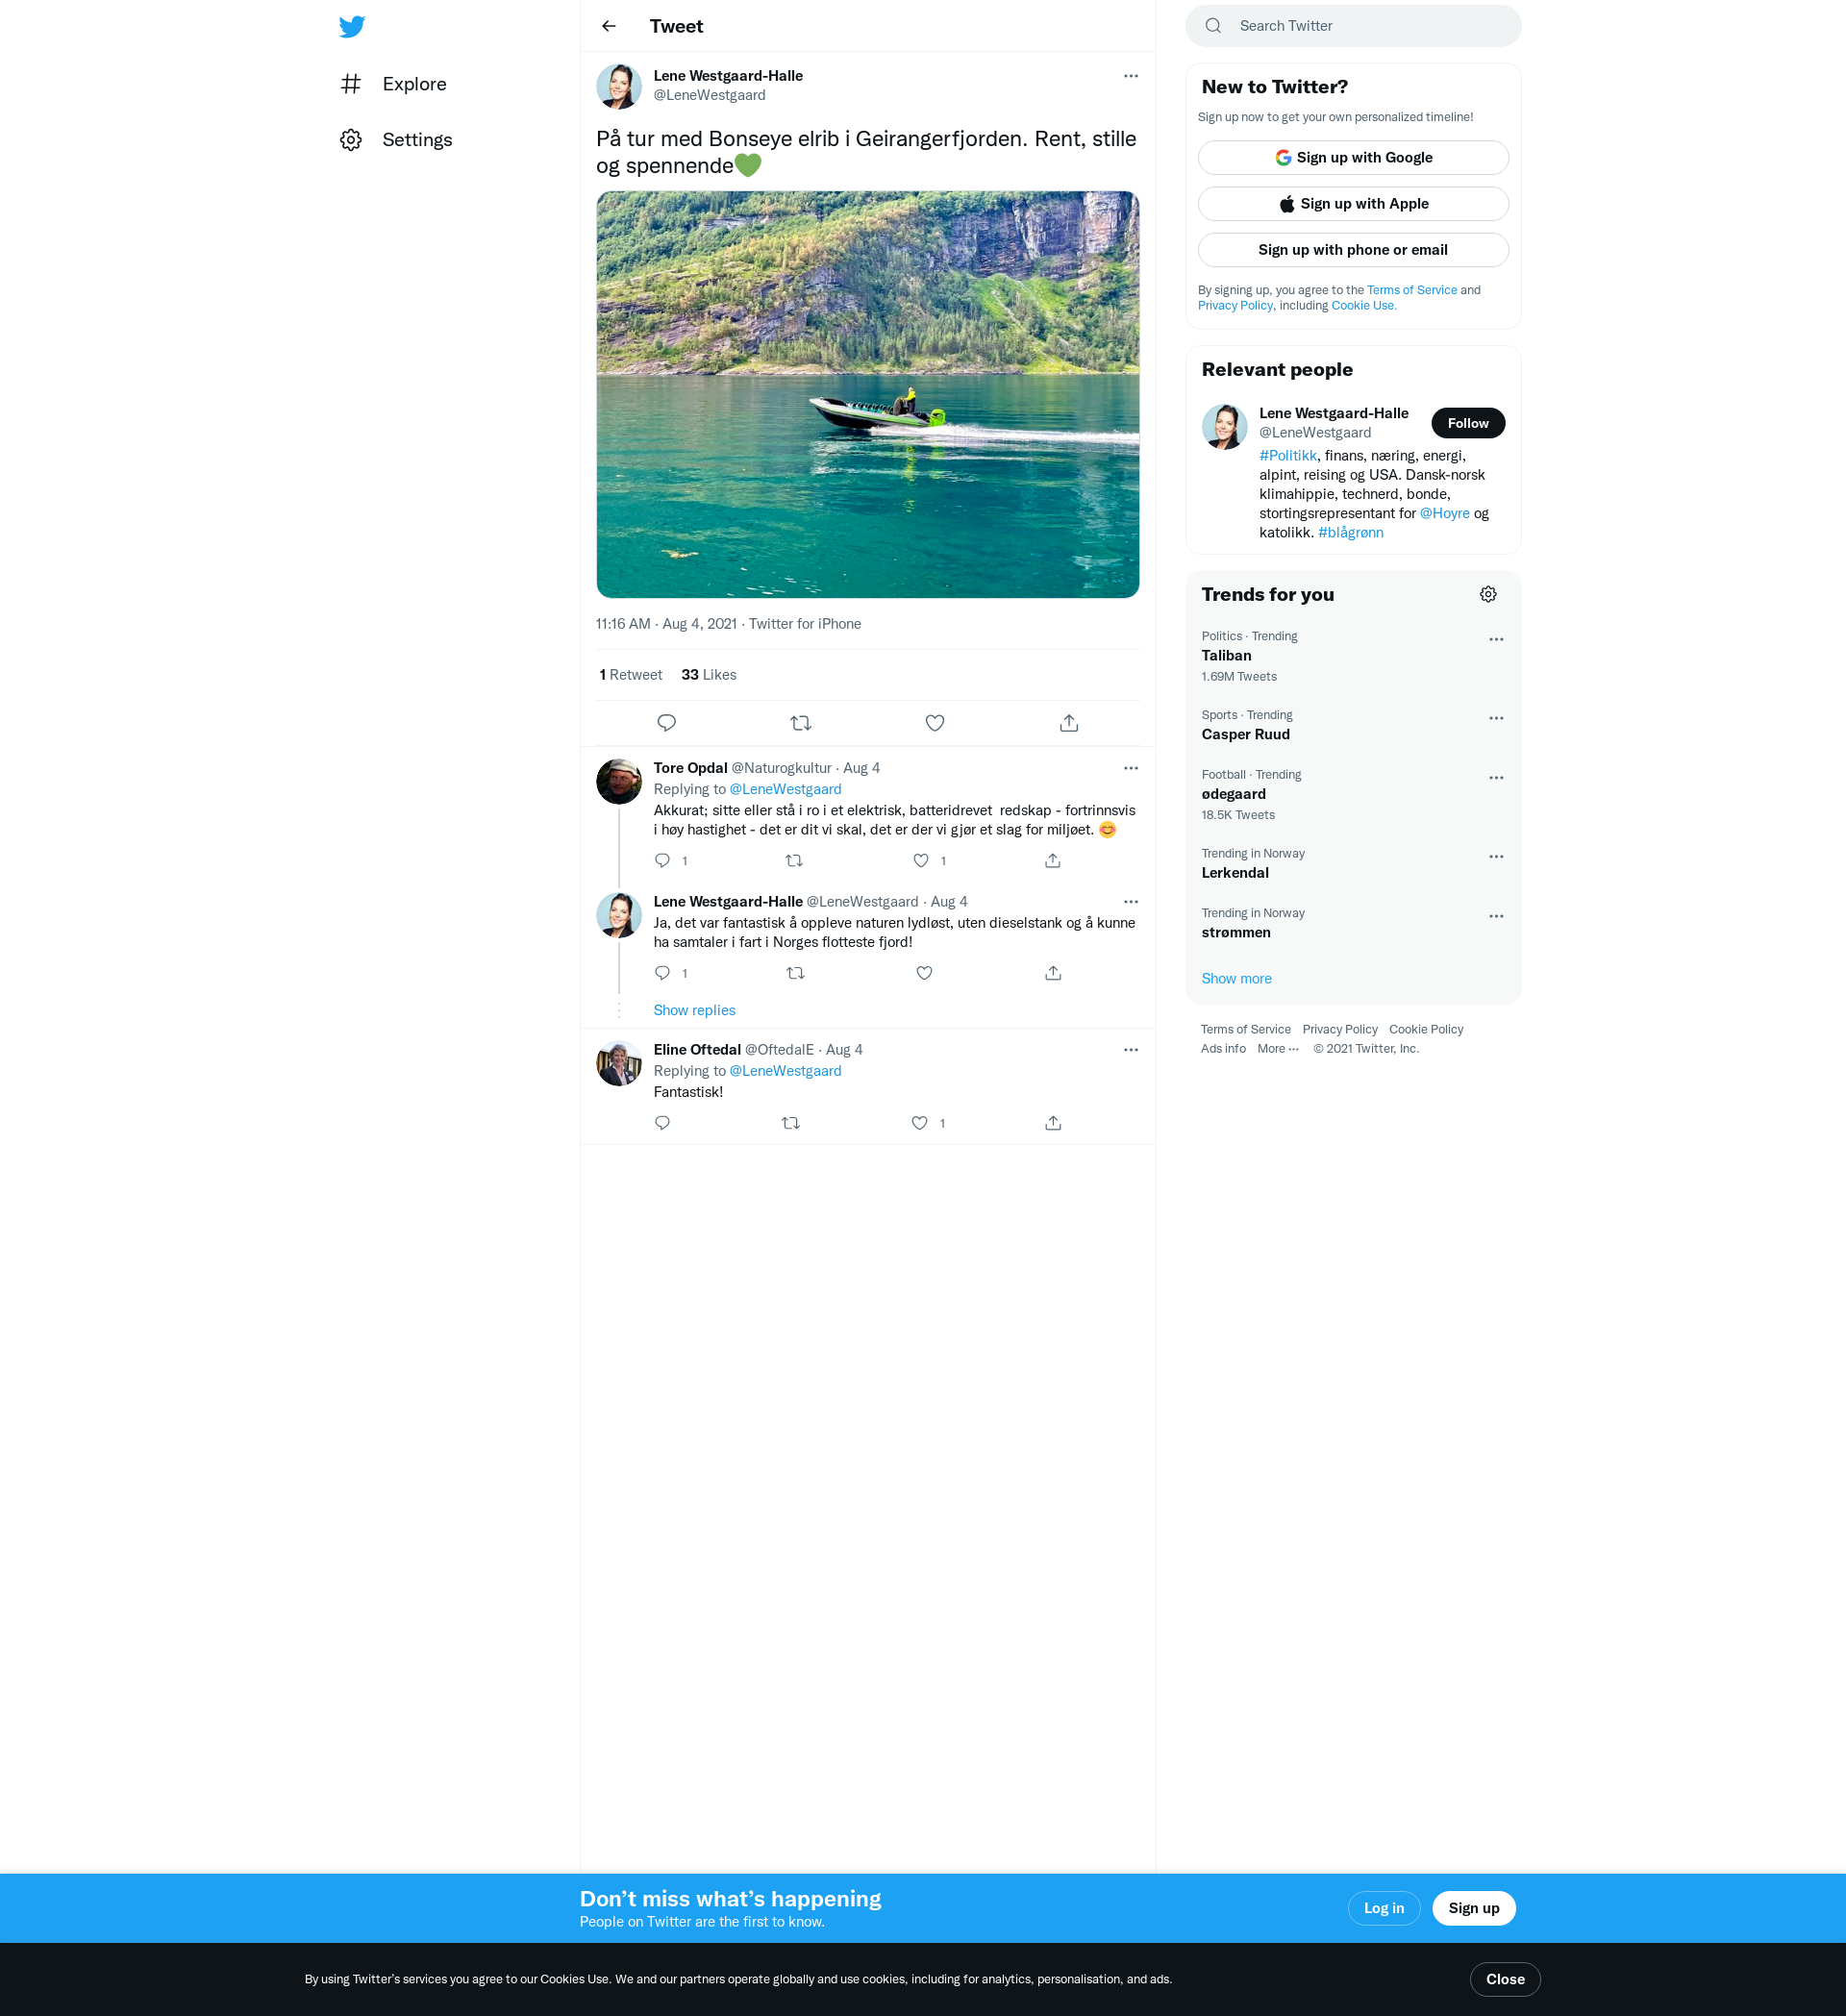
Task: Open the Cookie Use link in signup box
Action: [1363, 306]
